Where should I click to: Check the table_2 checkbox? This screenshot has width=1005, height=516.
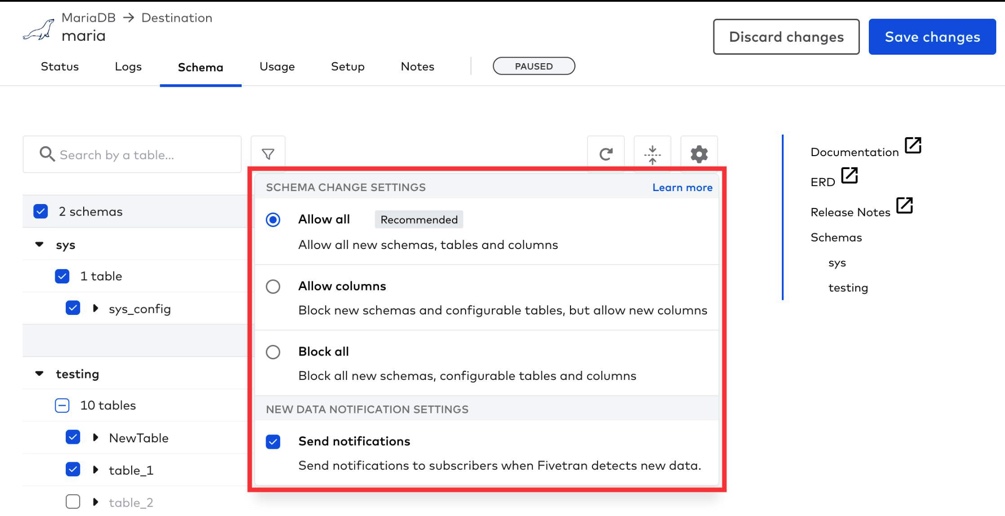[x=73, y=502]
